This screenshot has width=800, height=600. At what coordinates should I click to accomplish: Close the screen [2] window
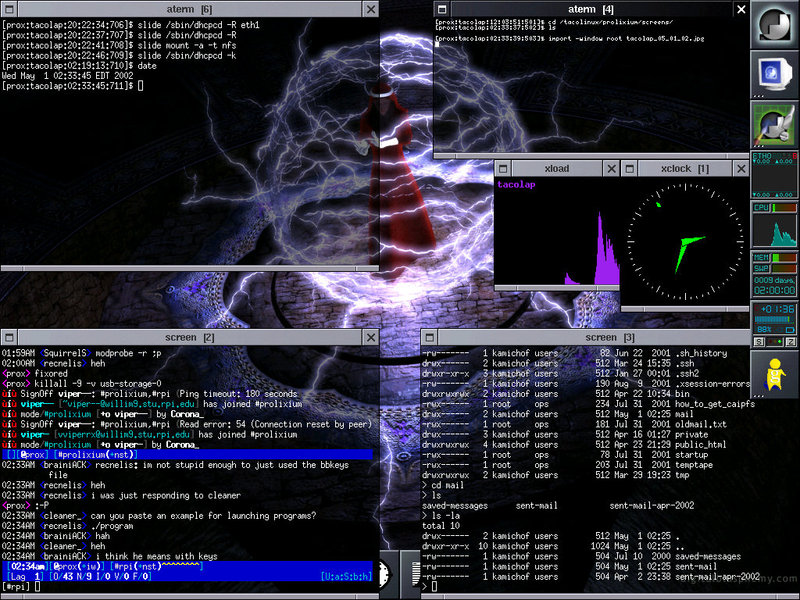(x=371, y=337)
